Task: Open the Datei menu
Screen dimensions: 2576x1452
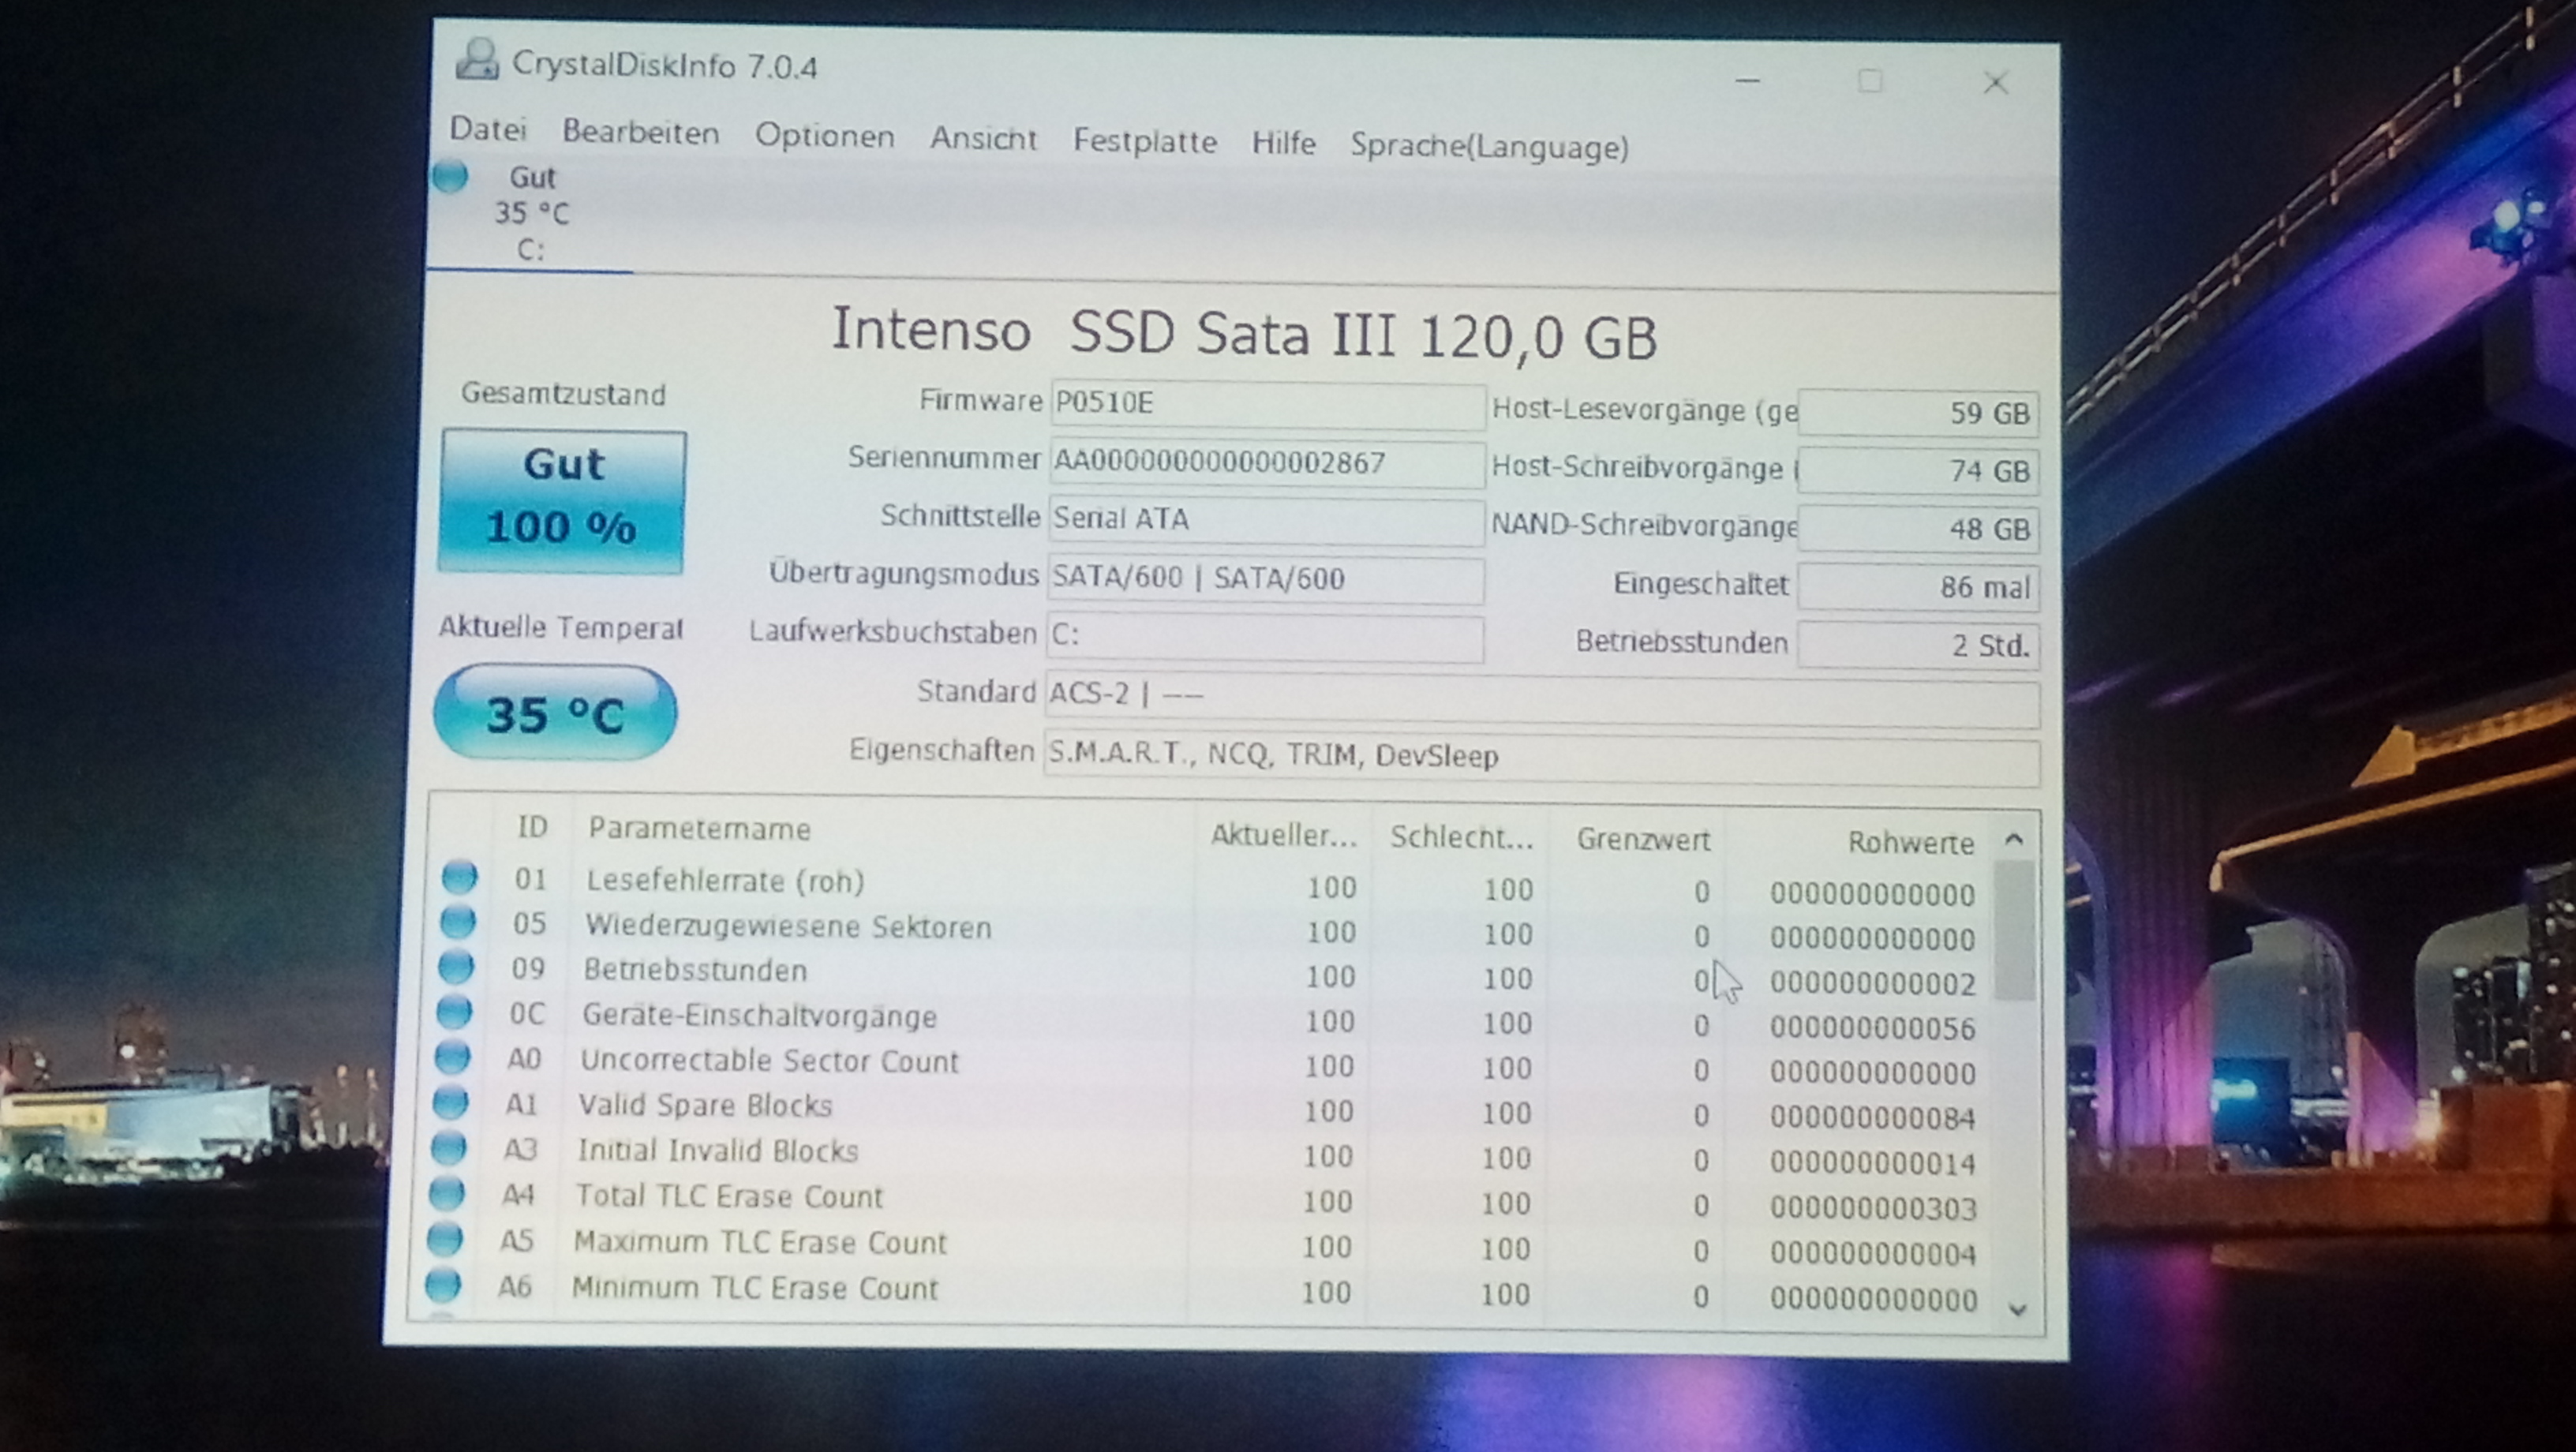Action: (x=488, y=129)
